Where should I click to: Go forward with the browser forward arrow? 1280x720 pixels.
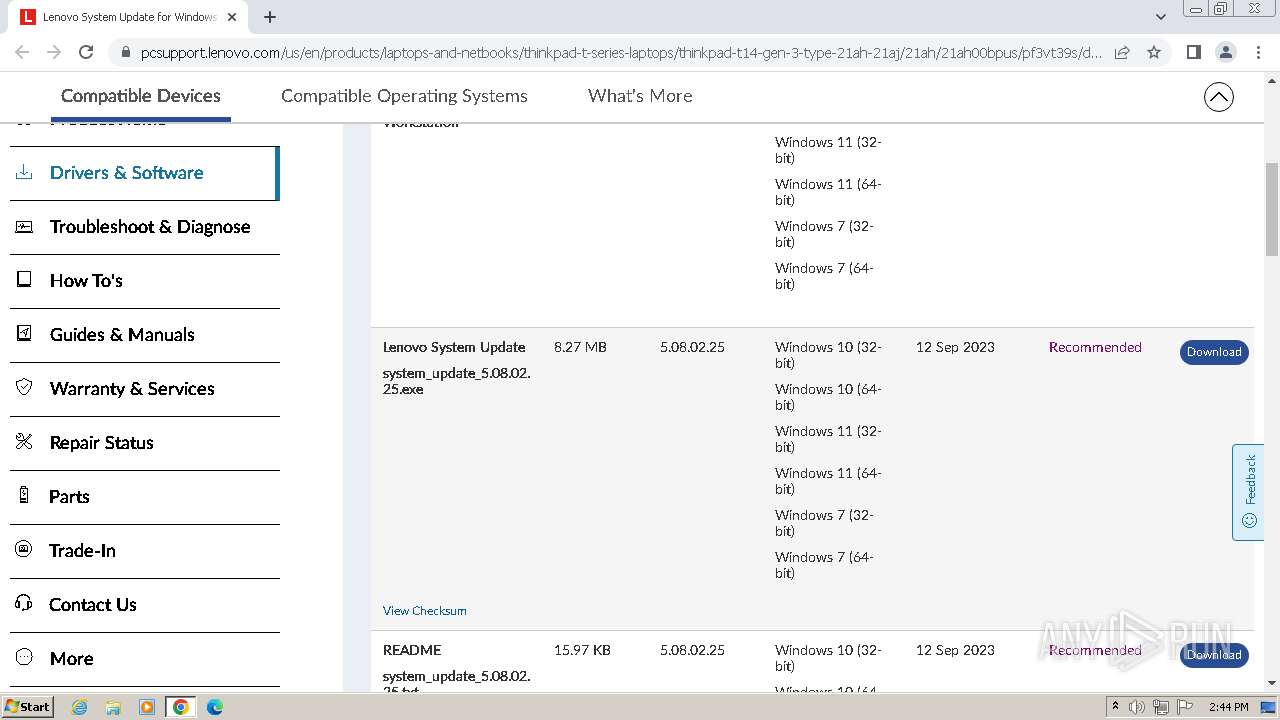click(54, 52)
